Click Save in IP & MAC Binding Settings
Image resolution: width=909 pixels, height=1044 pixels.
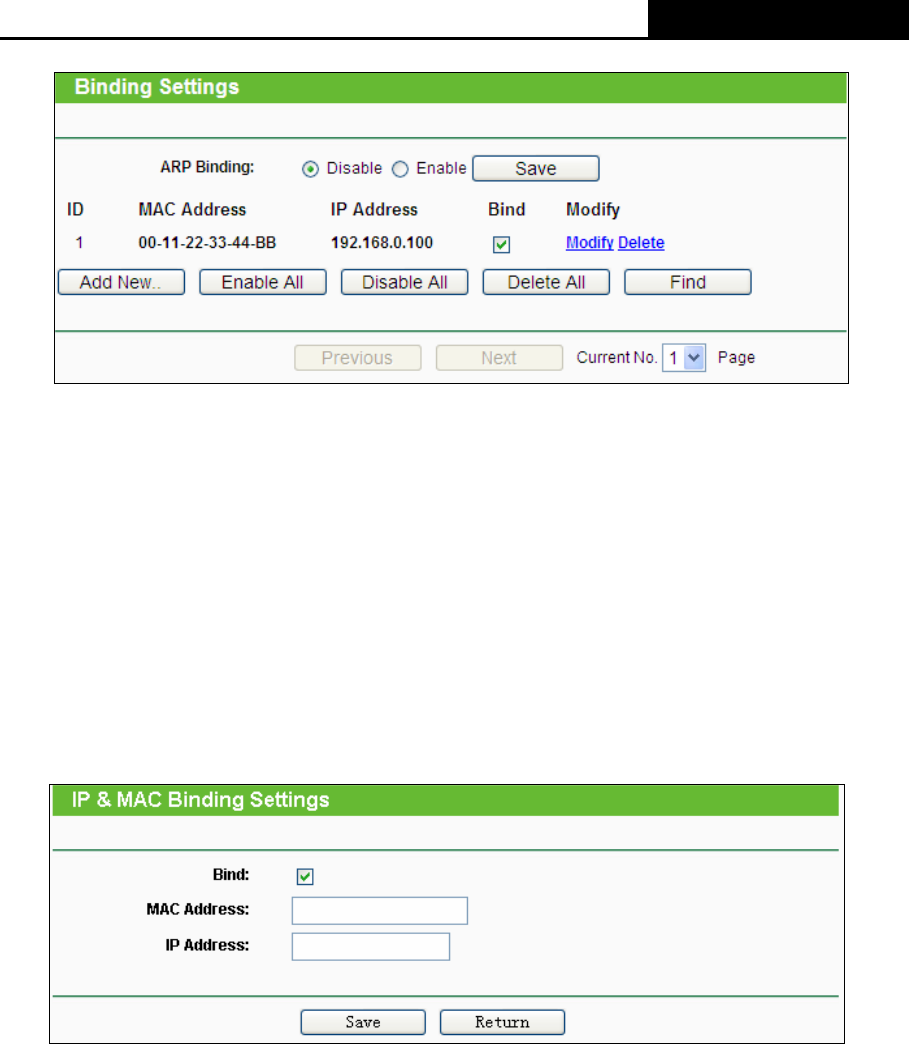(x=363, y=1022)
